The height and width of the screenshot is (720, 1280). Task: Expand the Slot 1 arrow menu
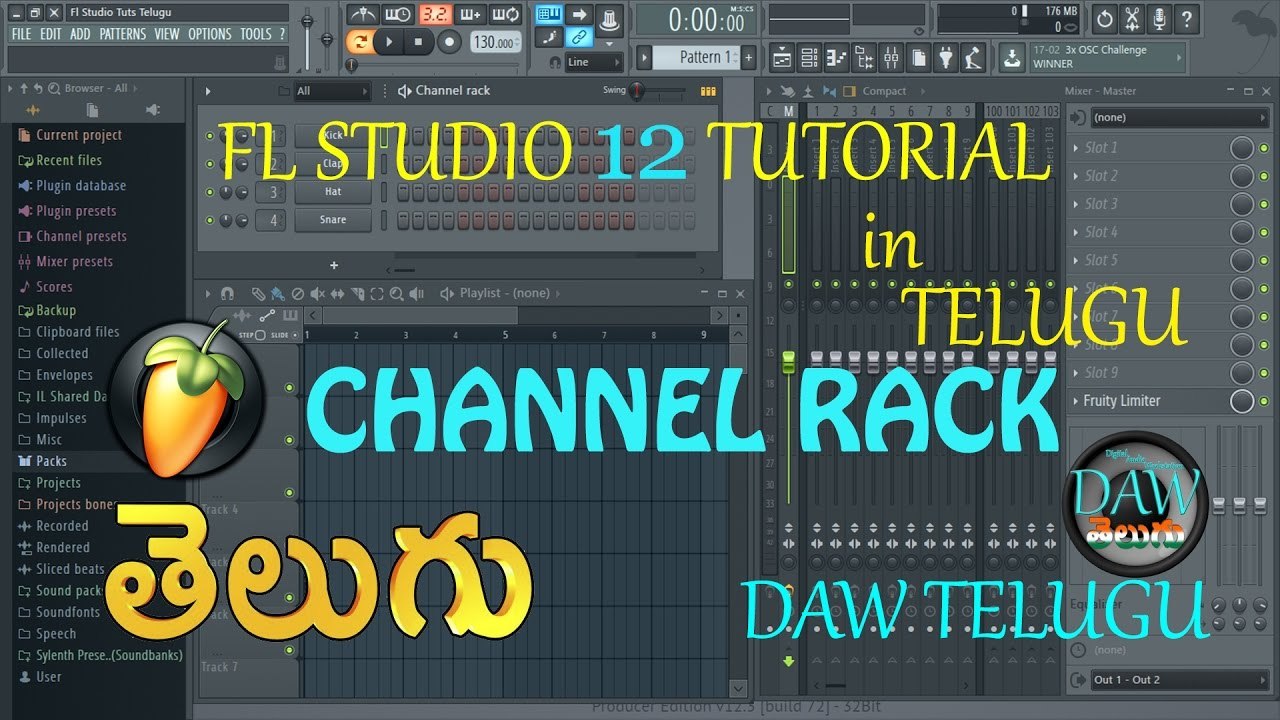pos(1077,148)
